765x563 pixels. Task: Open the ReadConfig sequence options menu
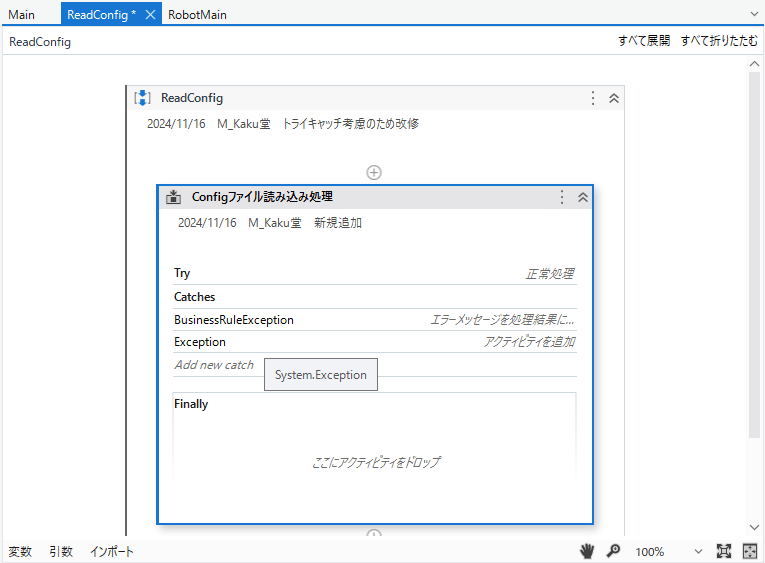coord(593,98)
